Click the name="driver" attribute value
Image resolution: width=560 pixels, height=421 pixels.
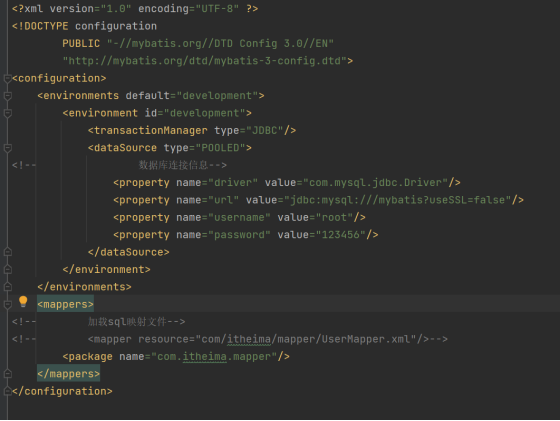click(233, 182)
